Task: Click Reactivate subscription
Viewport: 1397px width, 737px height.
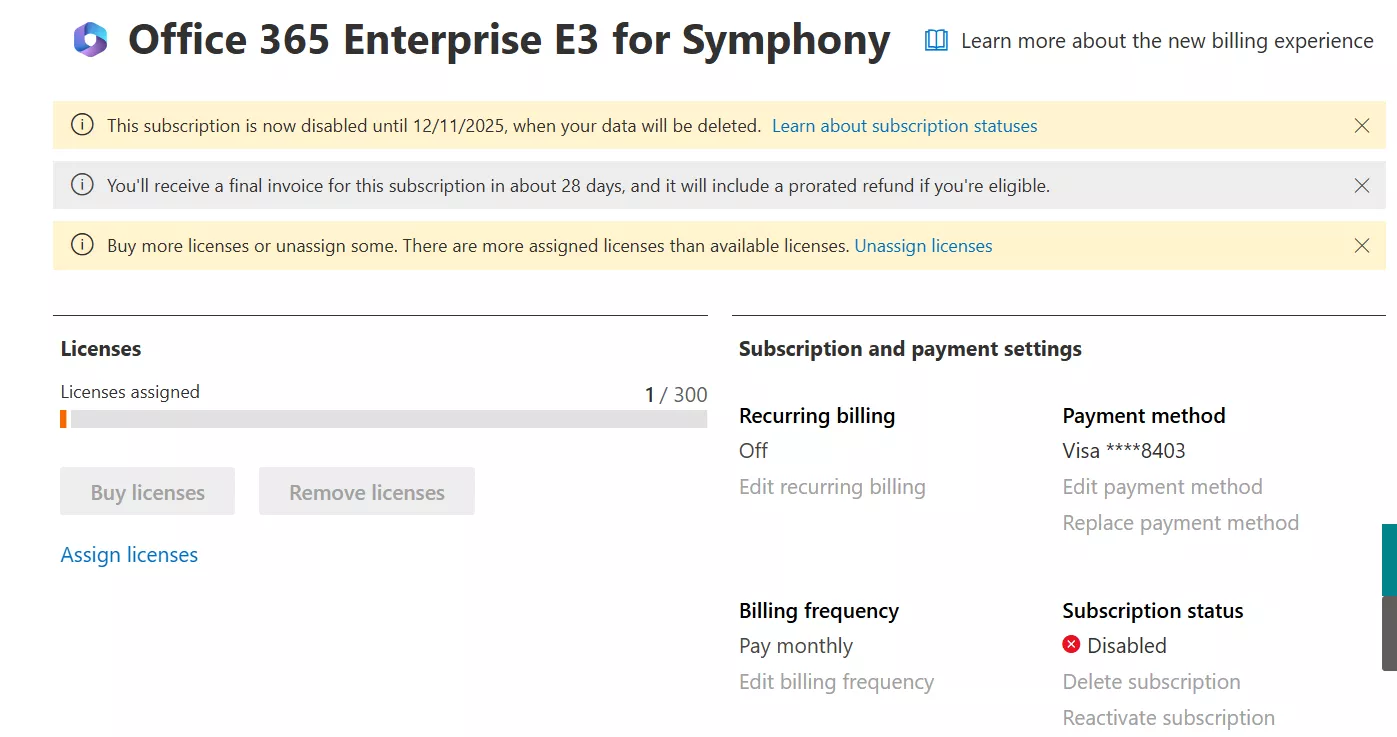Action: [1168, 718]
